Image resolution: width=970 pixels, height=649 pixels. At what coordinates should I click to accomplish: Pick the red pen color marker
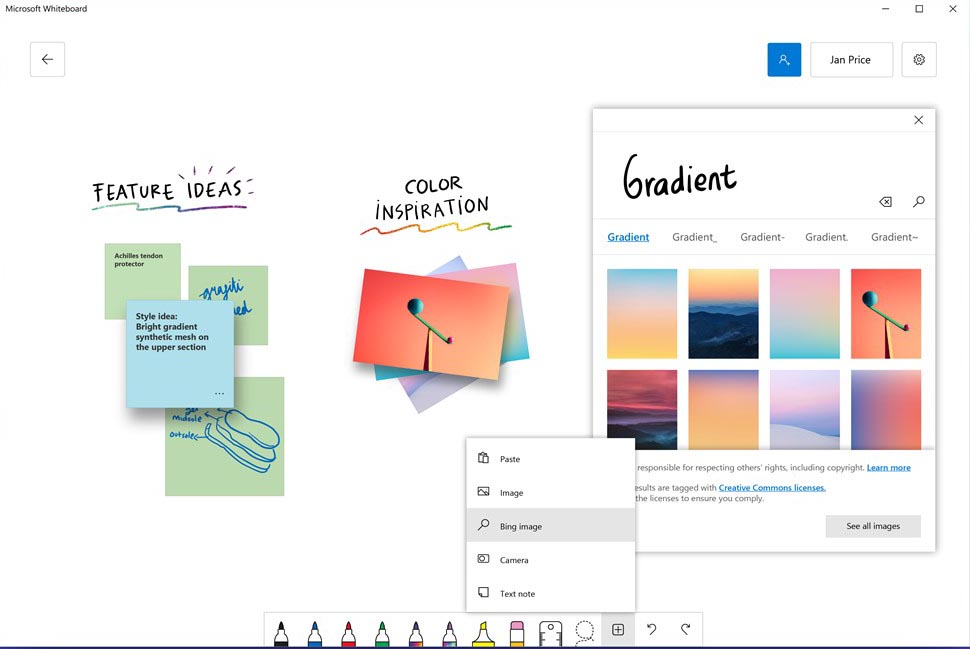click(346, 630)
